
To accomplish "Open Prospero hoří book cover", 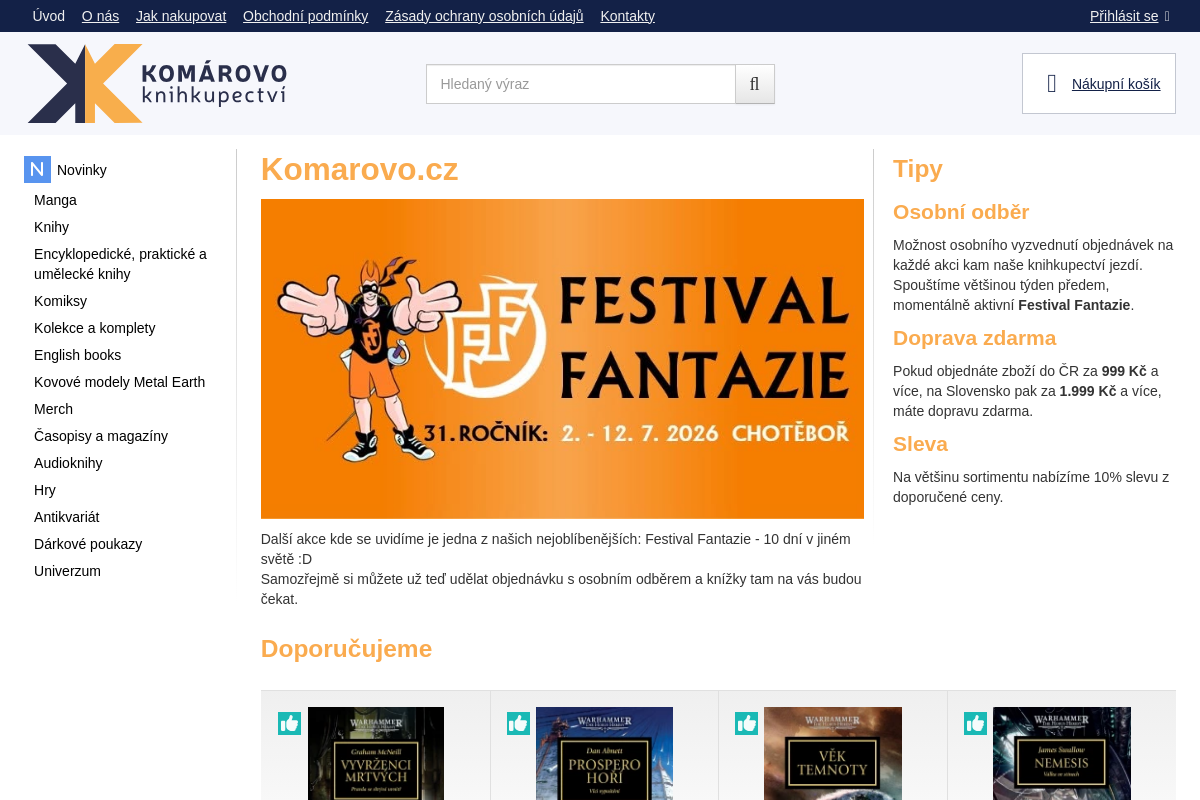I will click(604, 753).
